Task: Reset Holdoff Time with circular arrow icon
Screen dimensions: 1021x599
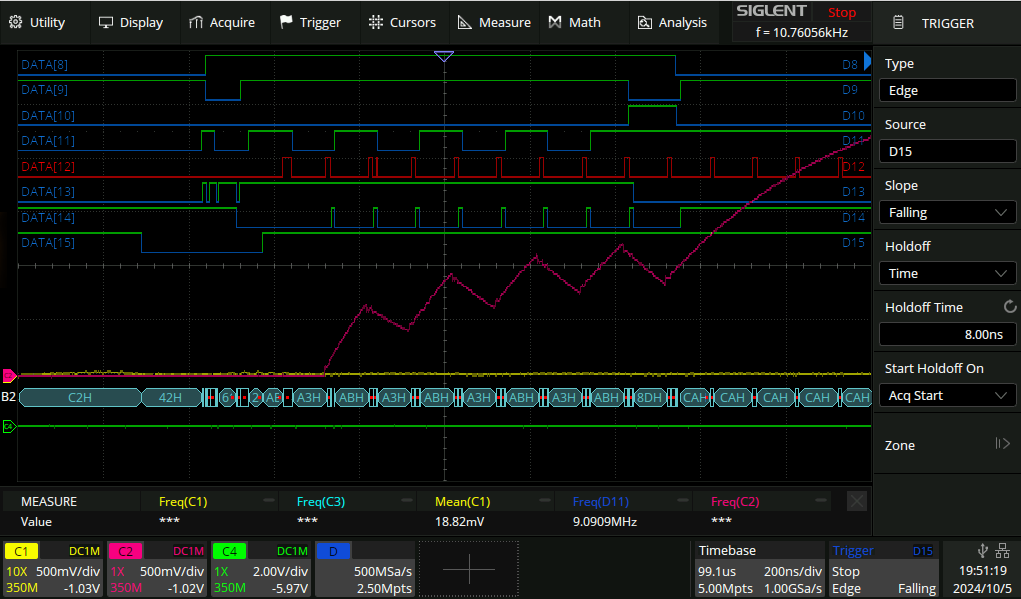Action: coord(1009,307)
